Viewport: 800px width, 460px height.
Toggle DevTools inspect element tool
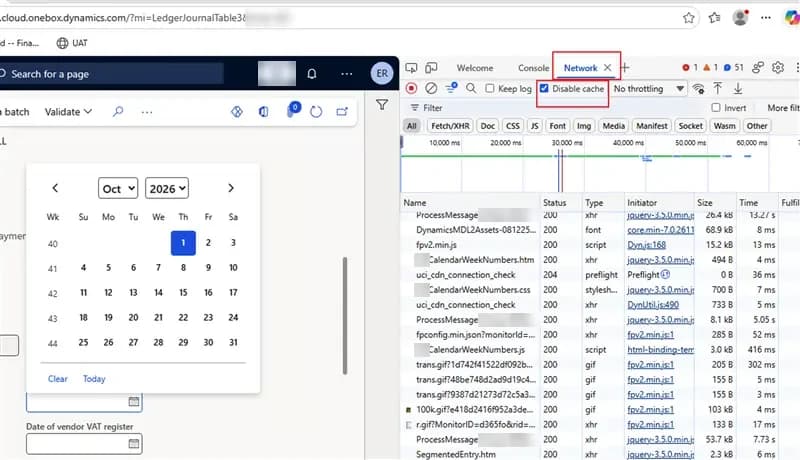pos(411,68)
